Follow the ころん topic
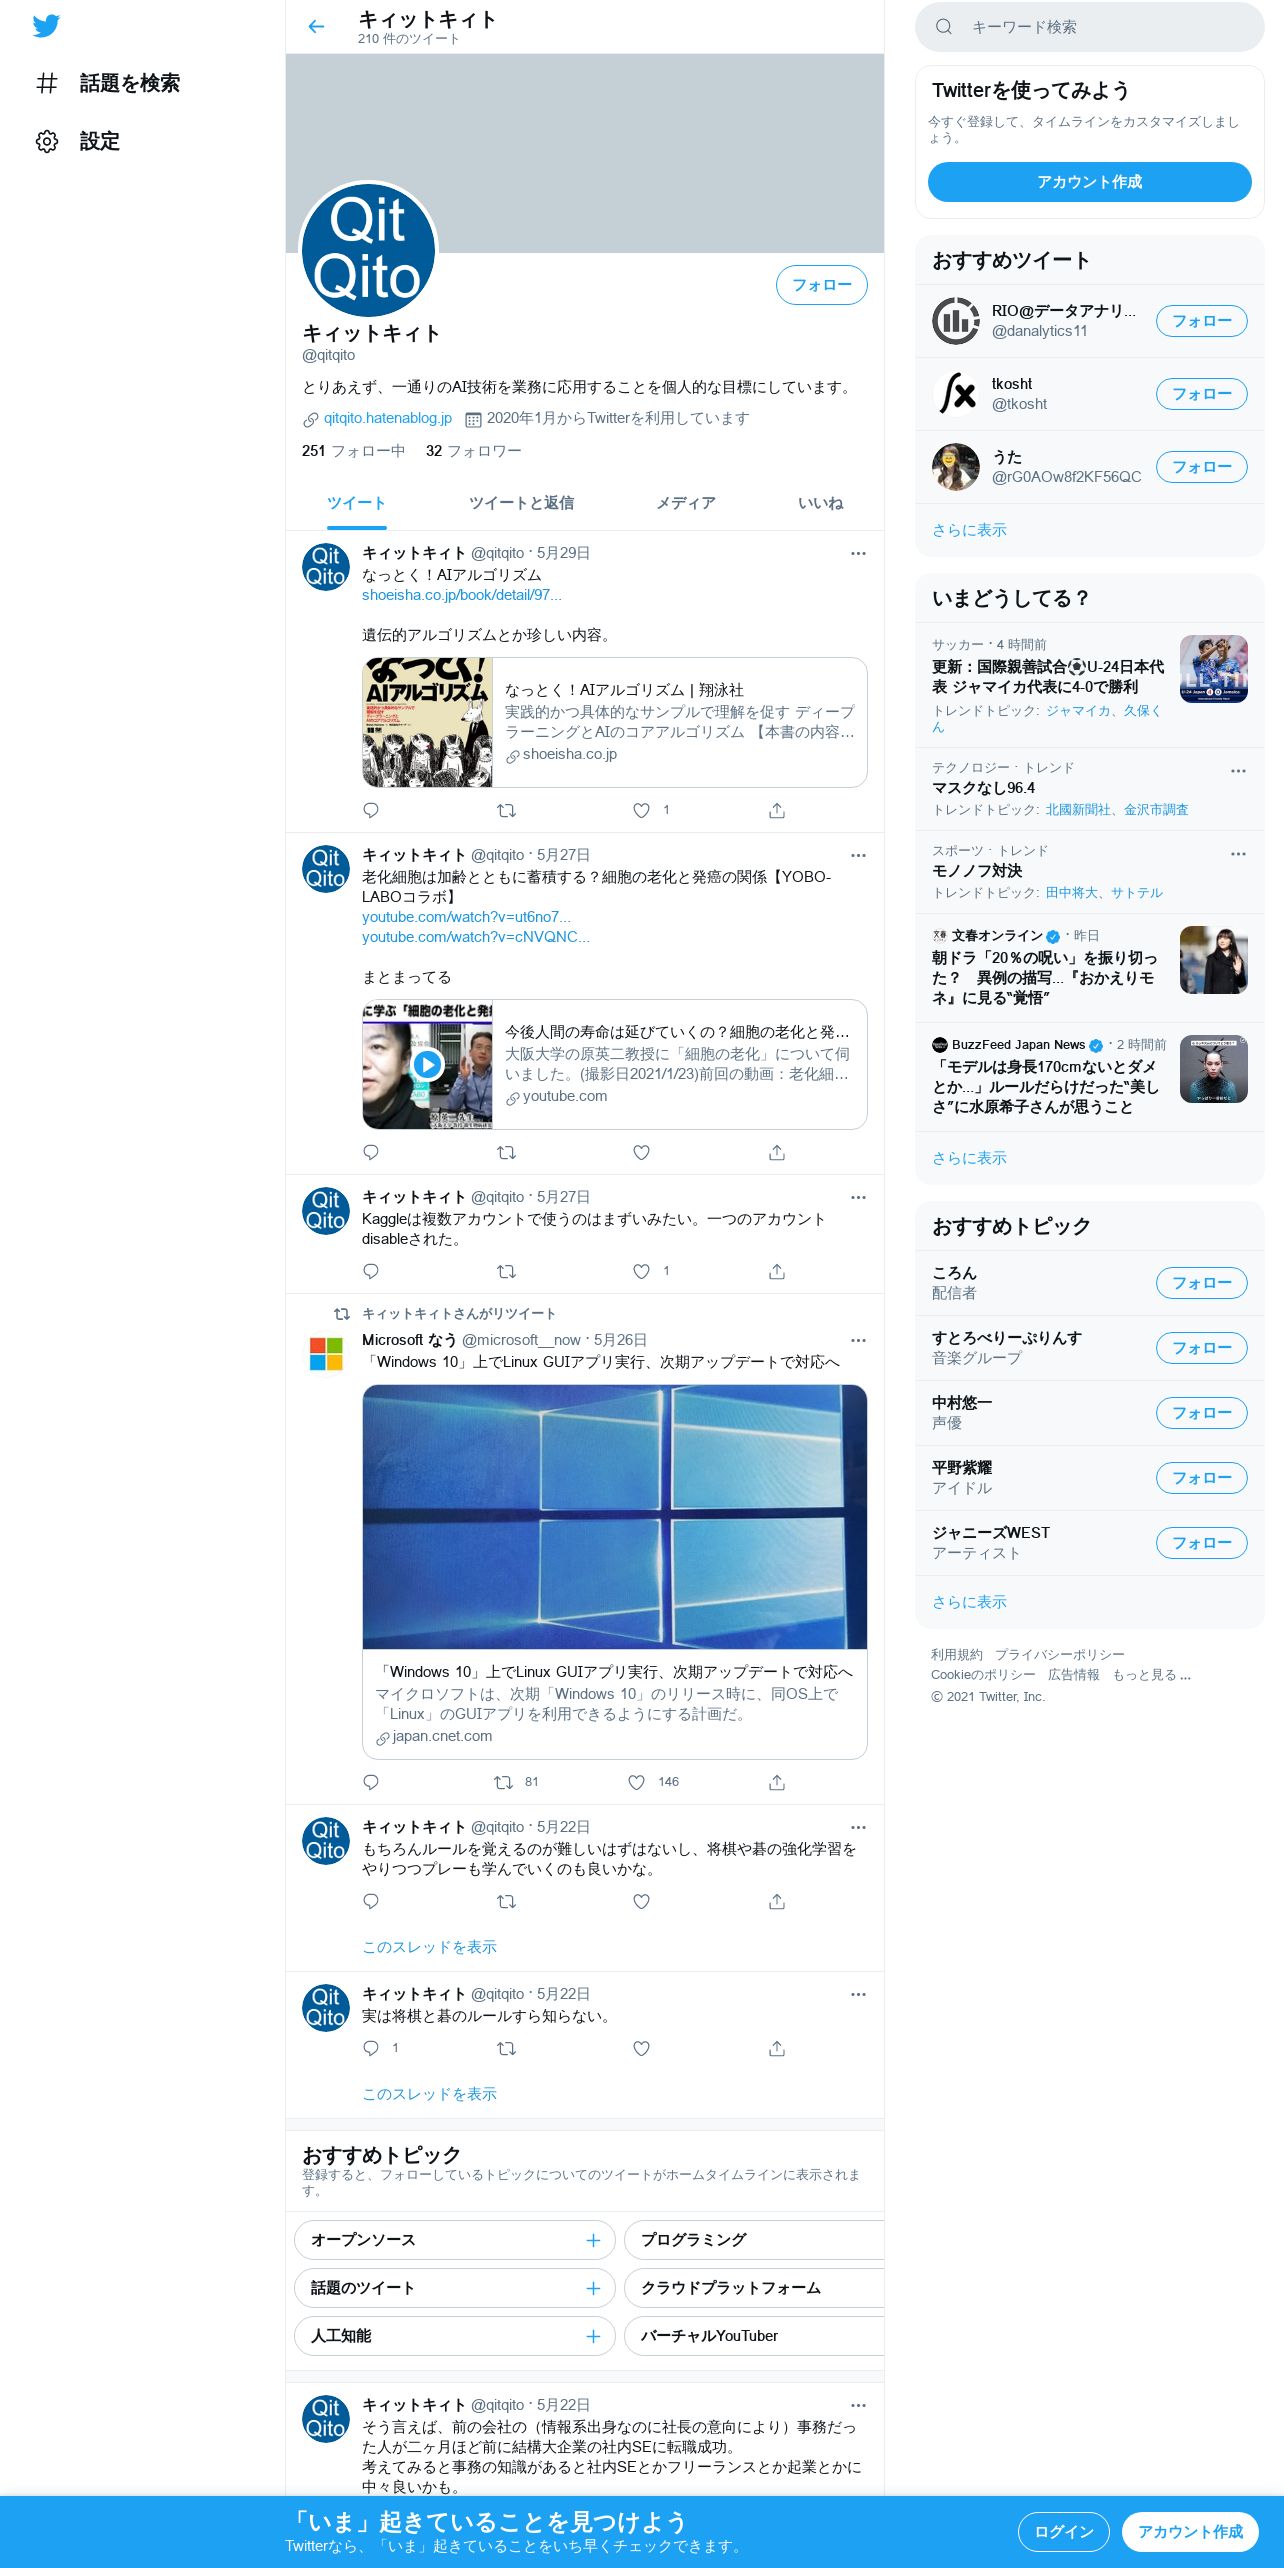This screenshot has width=1284, height=2568. [1201, 1283]
